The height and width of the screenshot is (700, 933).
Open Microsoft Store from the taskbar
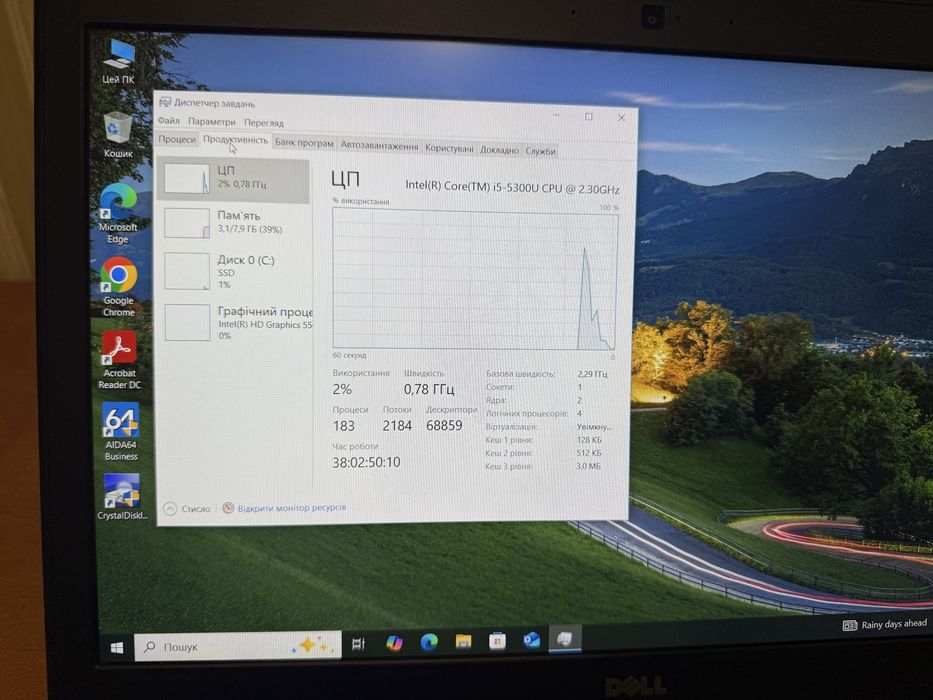coord(497,640)
